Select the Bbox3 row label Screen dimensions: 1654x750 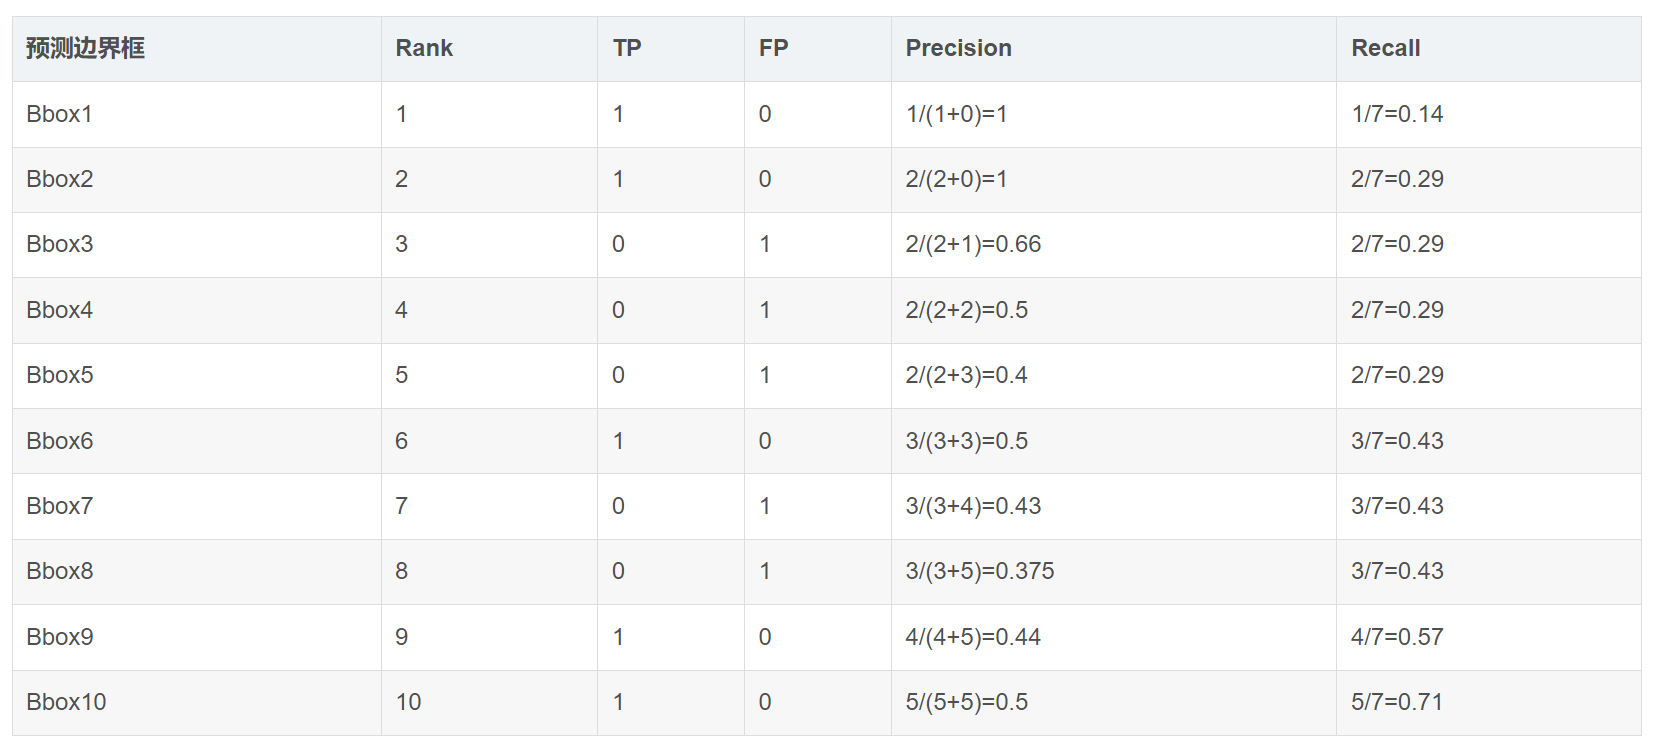click(59, 244)
